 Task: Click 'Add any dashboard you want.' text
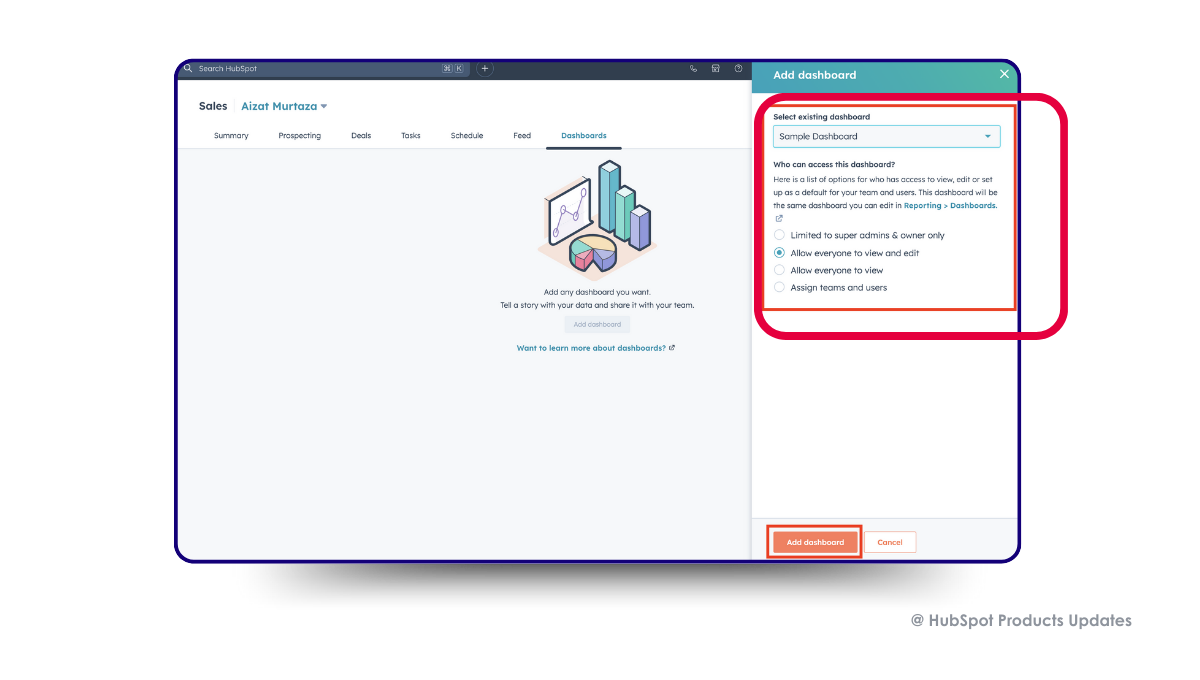pos(597,292)
